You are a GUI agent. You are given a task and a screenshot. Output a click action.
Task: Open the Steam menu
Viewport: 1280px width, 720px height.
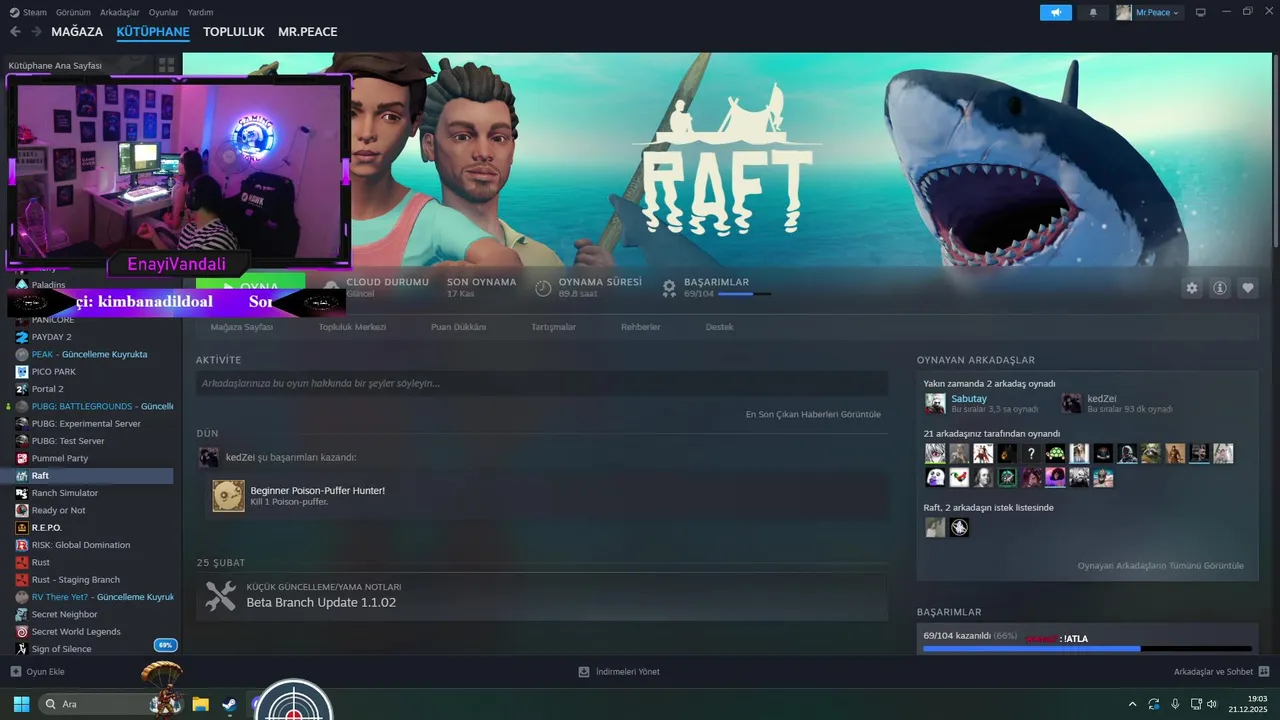[x=28, y=12]
